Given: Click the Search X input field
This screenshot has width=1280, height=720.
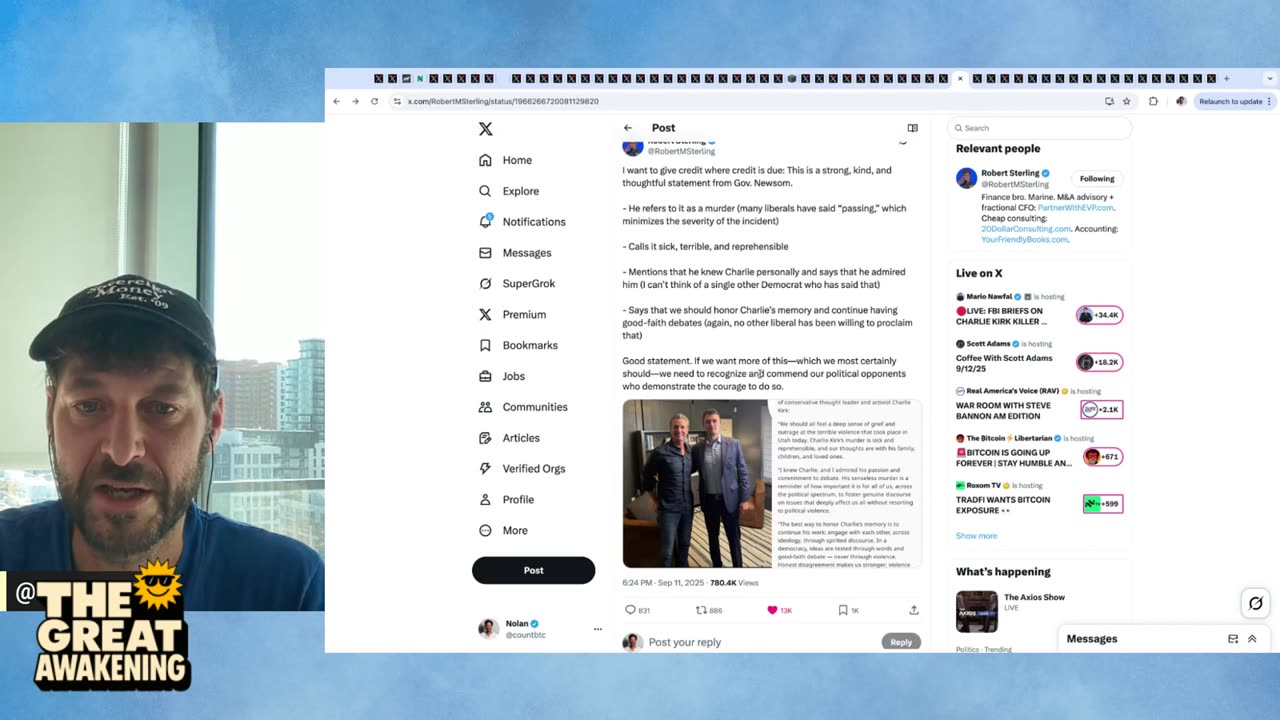Looking at the screenshot, I should click(x=1039, y=128).
